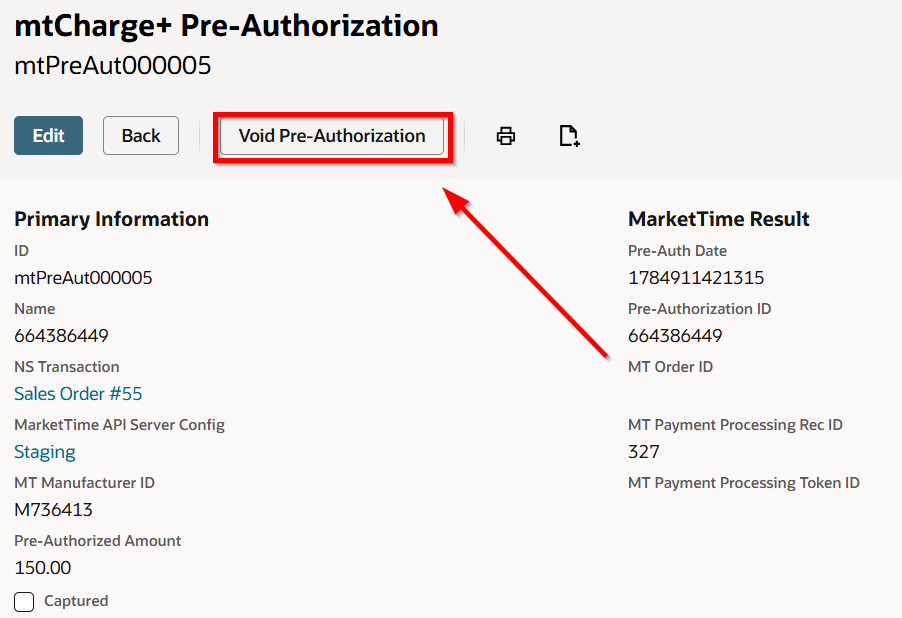Open the Staging server config link

click(45, 452)
